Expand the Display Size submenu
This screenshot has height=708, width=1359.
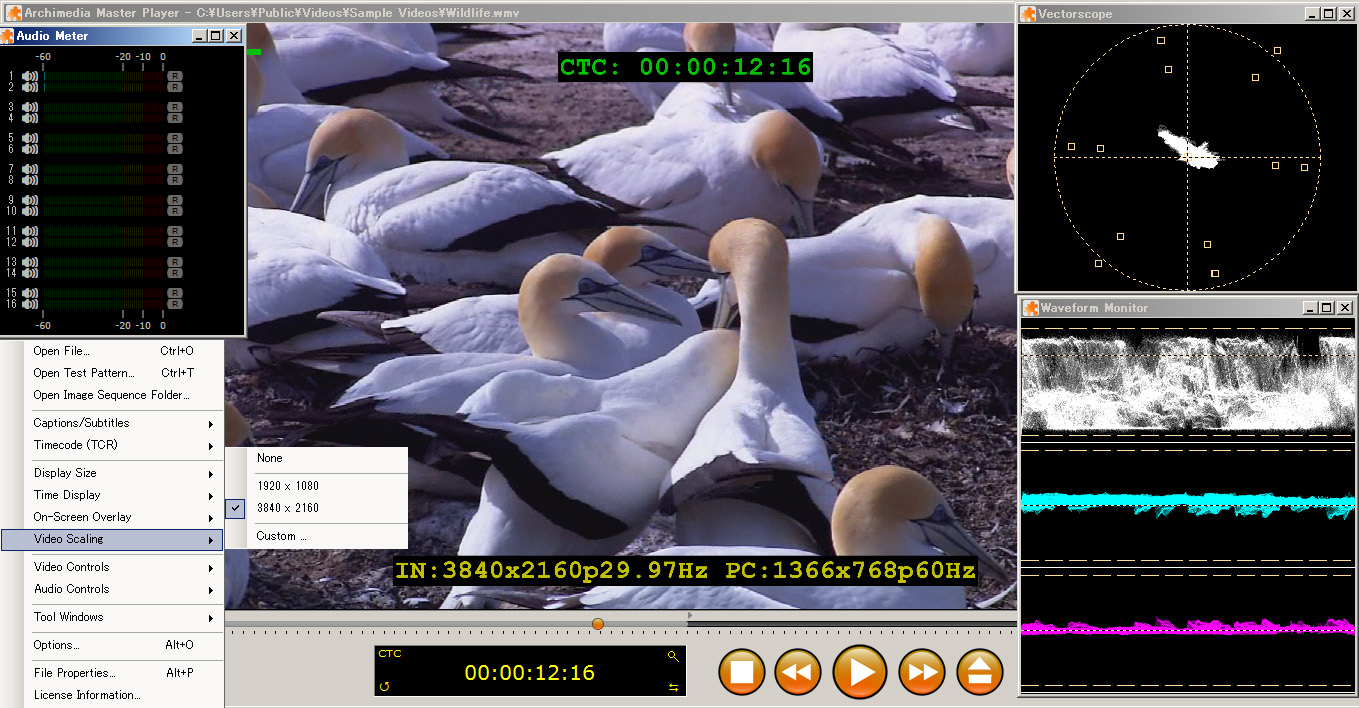(x=120, y=473)
